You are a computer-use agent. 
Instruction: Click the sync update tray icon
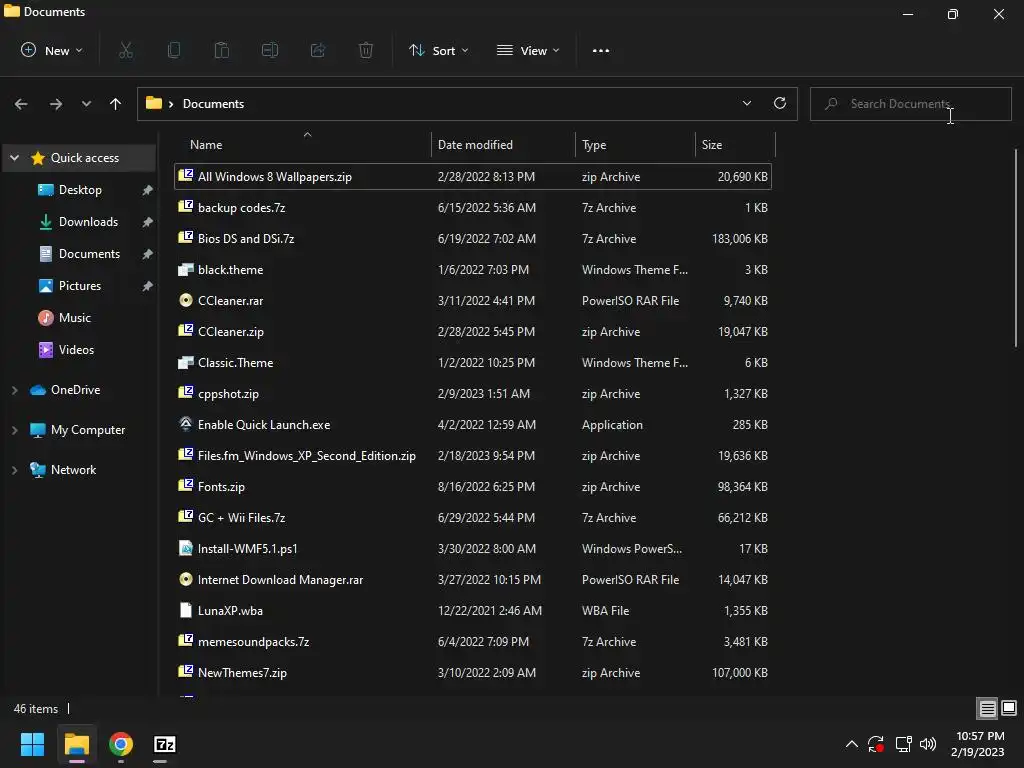pyautogui.click(x=876, y=744)
